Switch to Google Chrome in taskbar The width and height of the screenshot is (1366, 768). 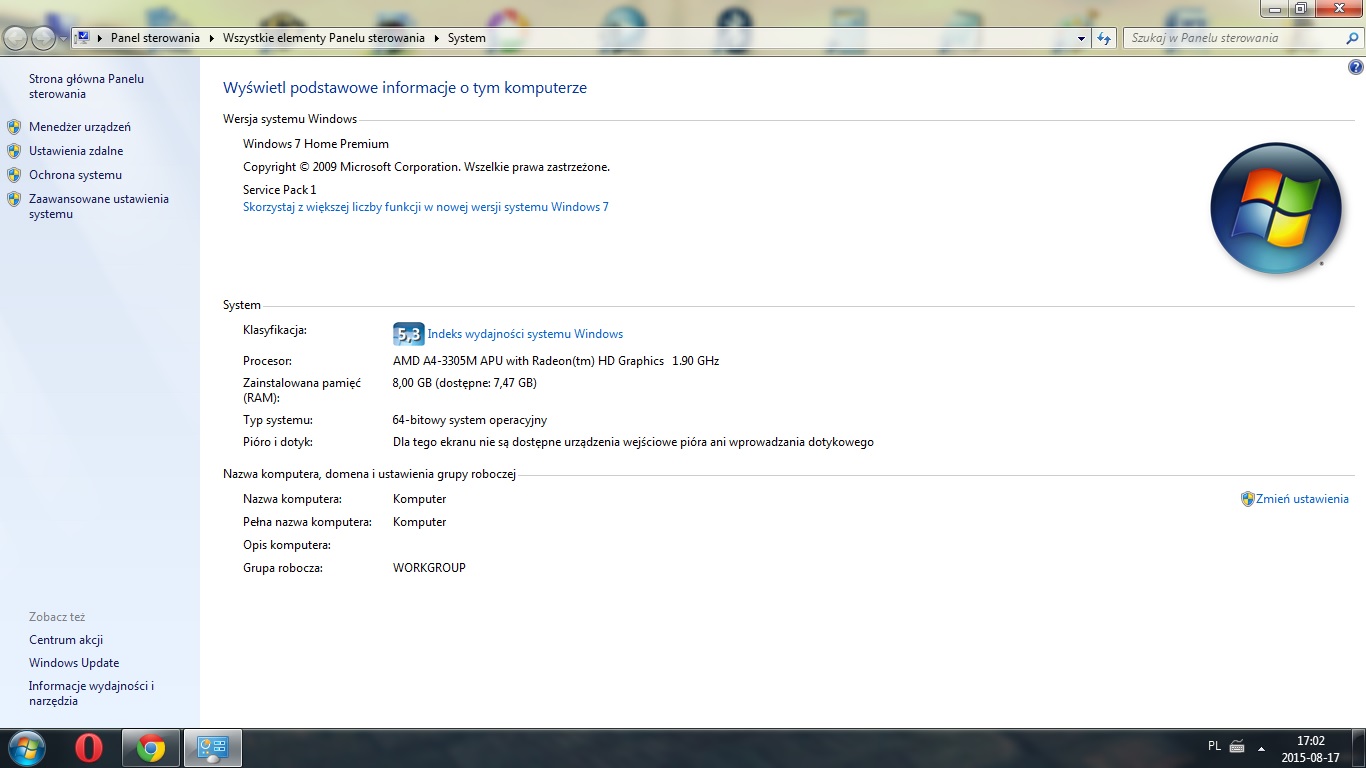151,748
